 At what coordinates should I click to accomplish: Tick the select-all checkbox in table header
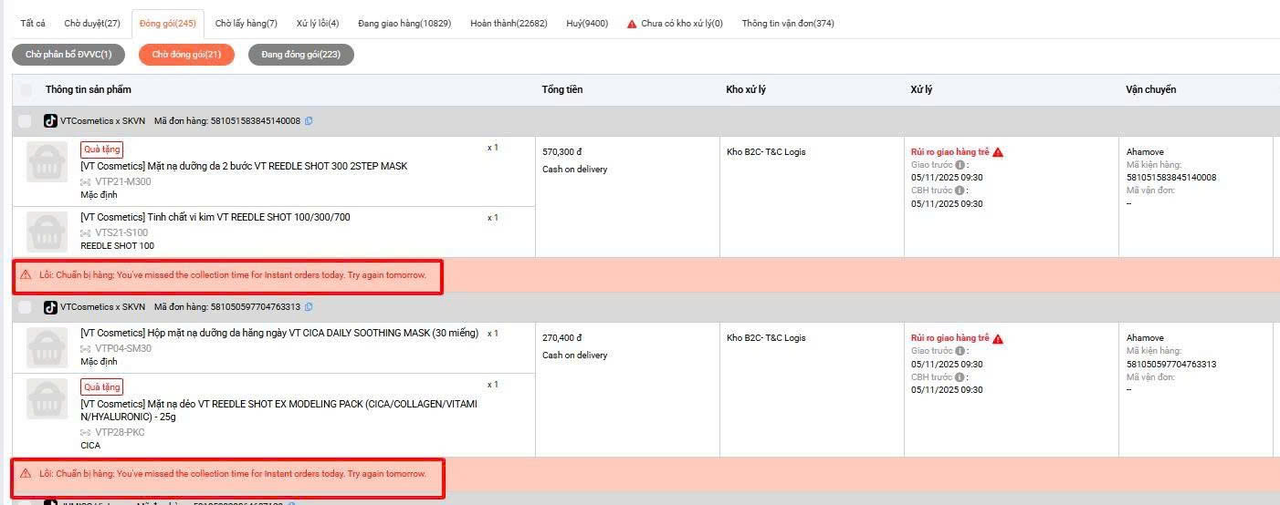25,90
